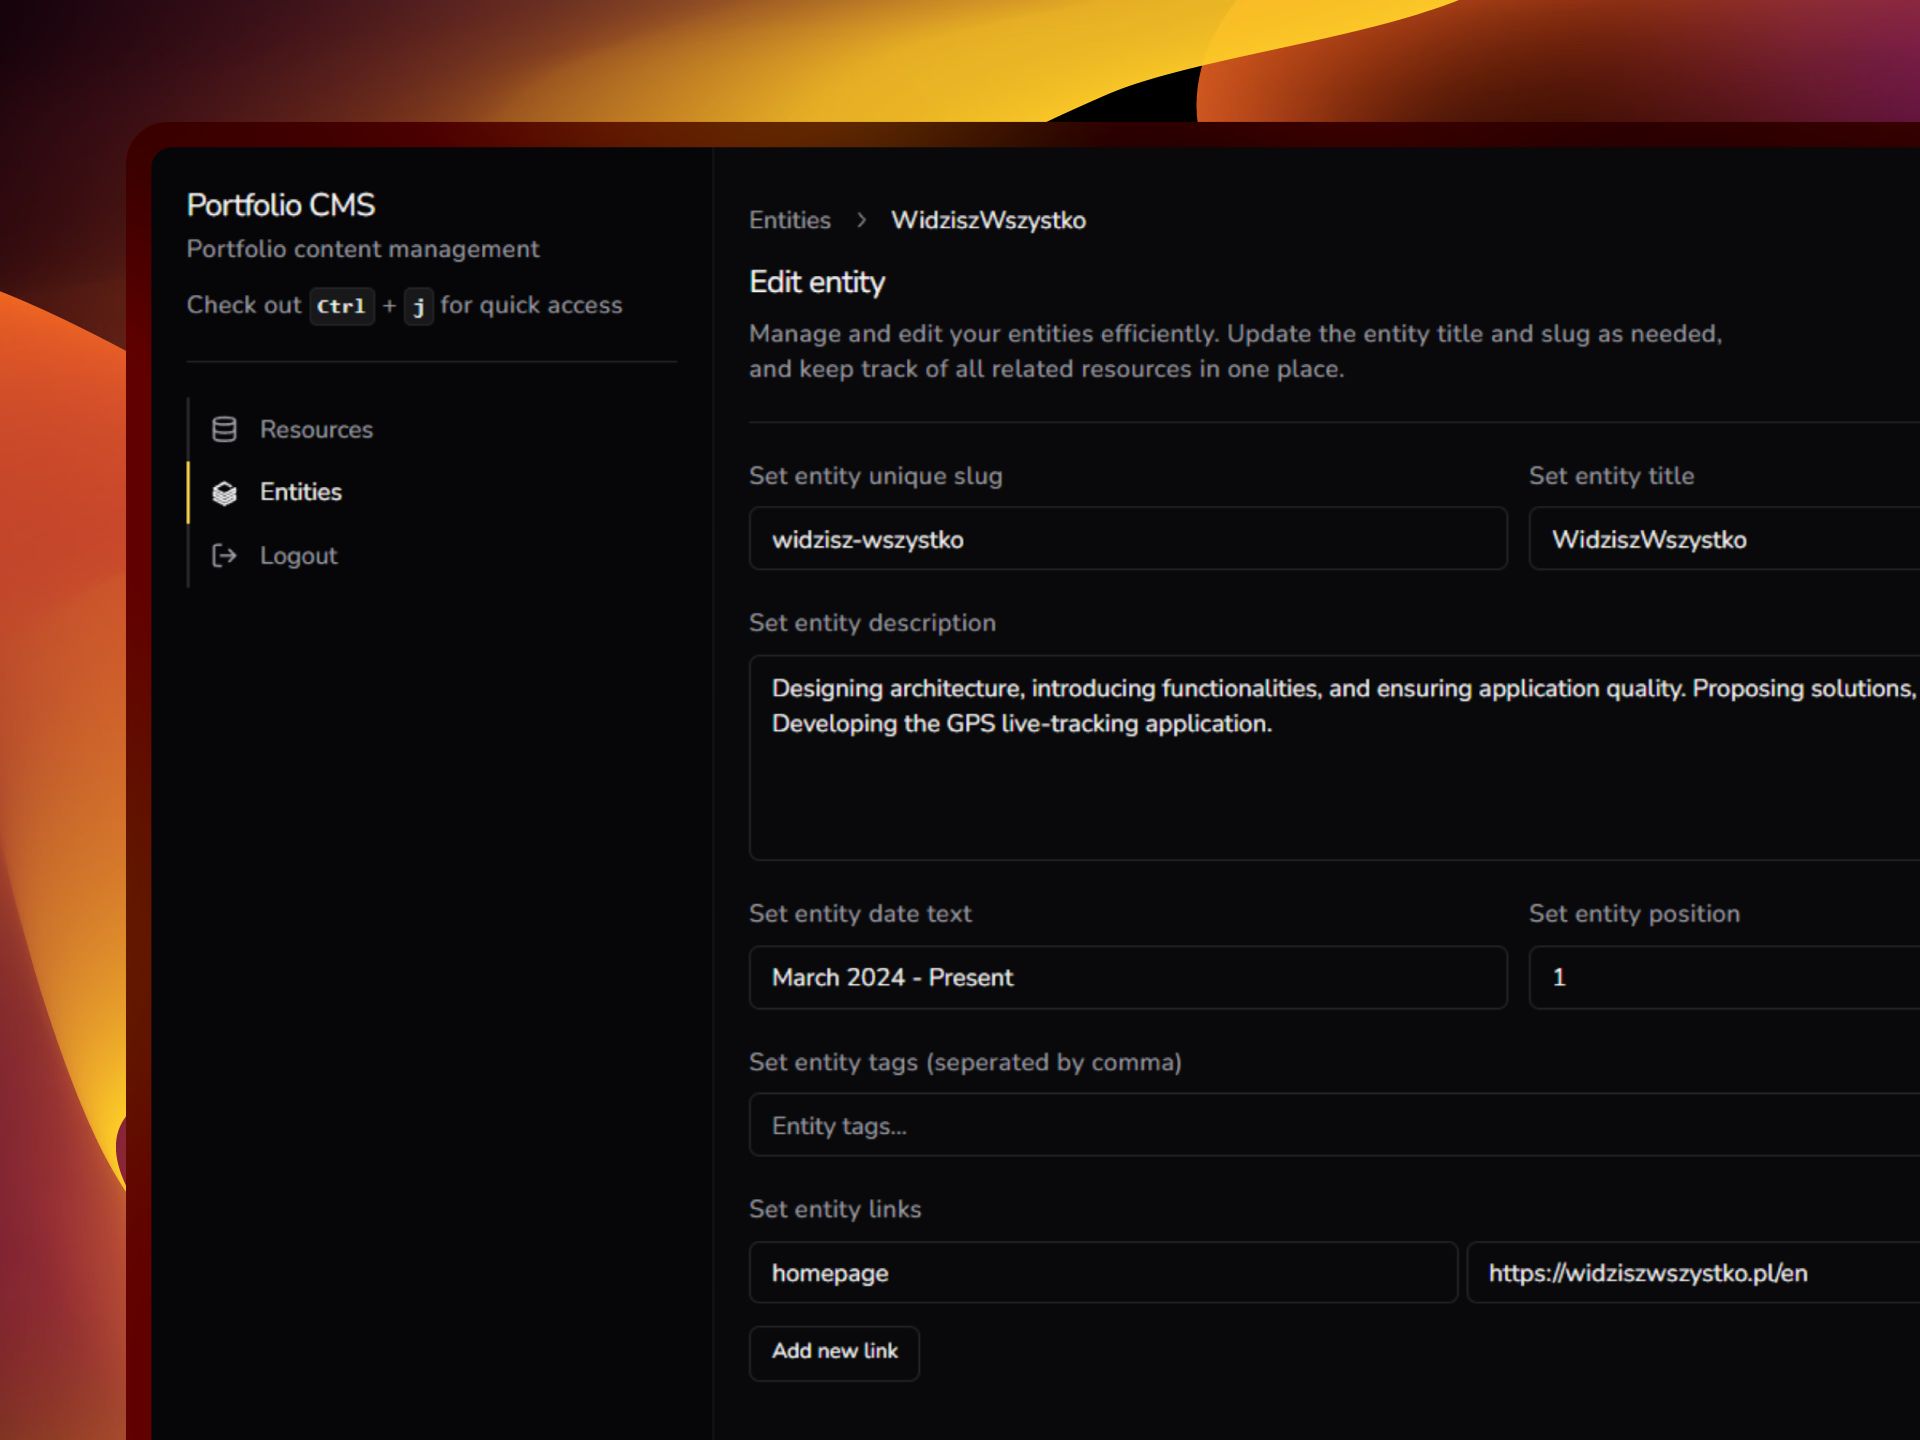The width and height of the screenshot is (1920, 1440).
Task: Focus the entity unique slug field
Action: pyautogui.click(x=1128, y=539)
